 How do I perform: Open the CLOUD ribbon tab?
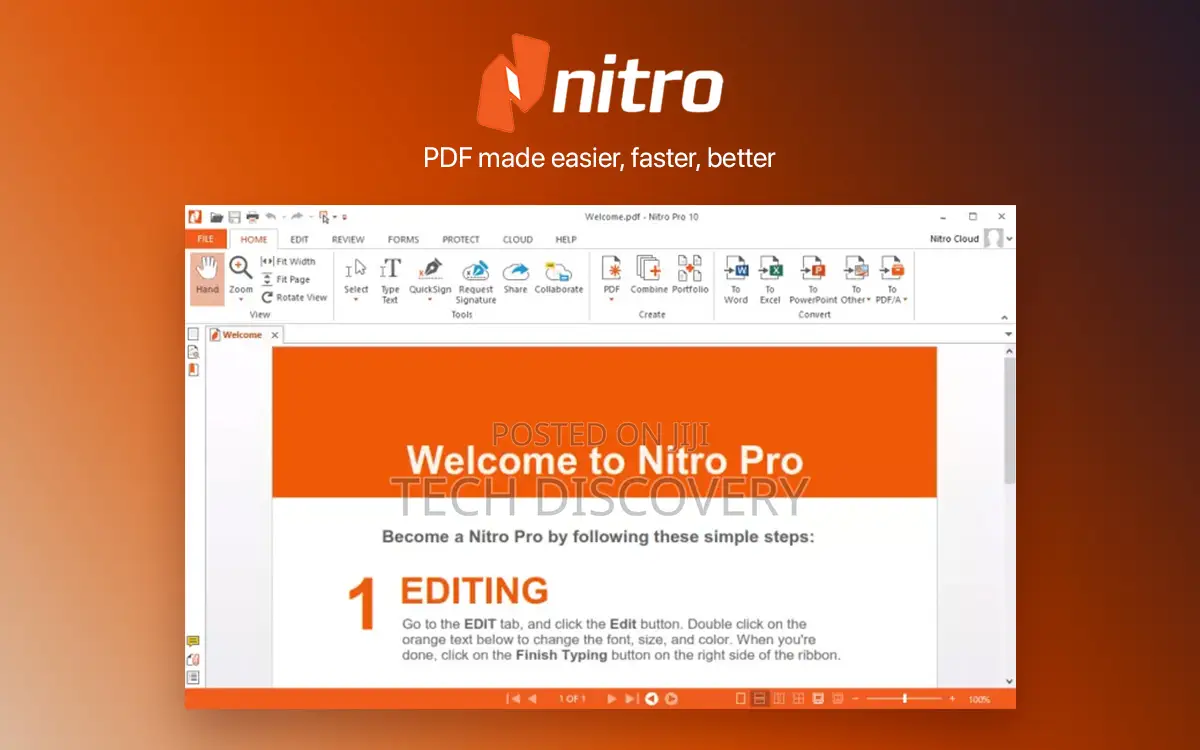tap(517, 239)
